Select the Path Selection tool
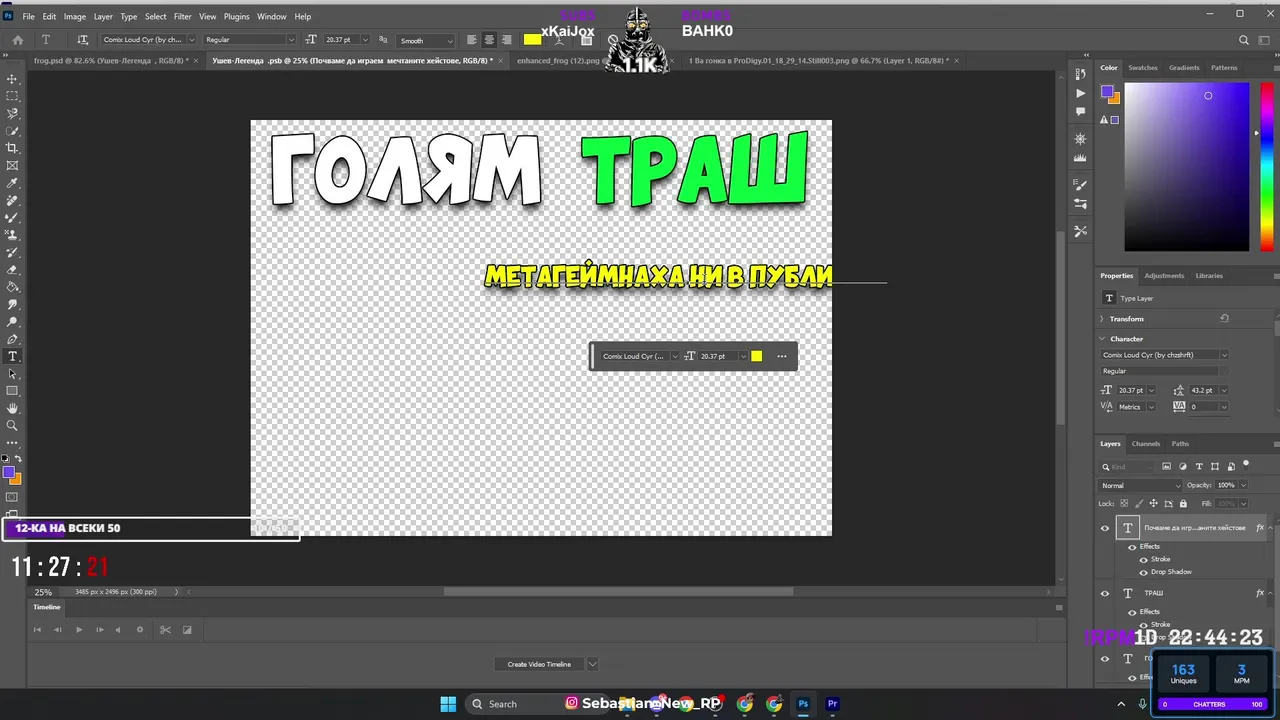Image resolution: width=1280 pixels, height=720 pixels. [12, 373]
